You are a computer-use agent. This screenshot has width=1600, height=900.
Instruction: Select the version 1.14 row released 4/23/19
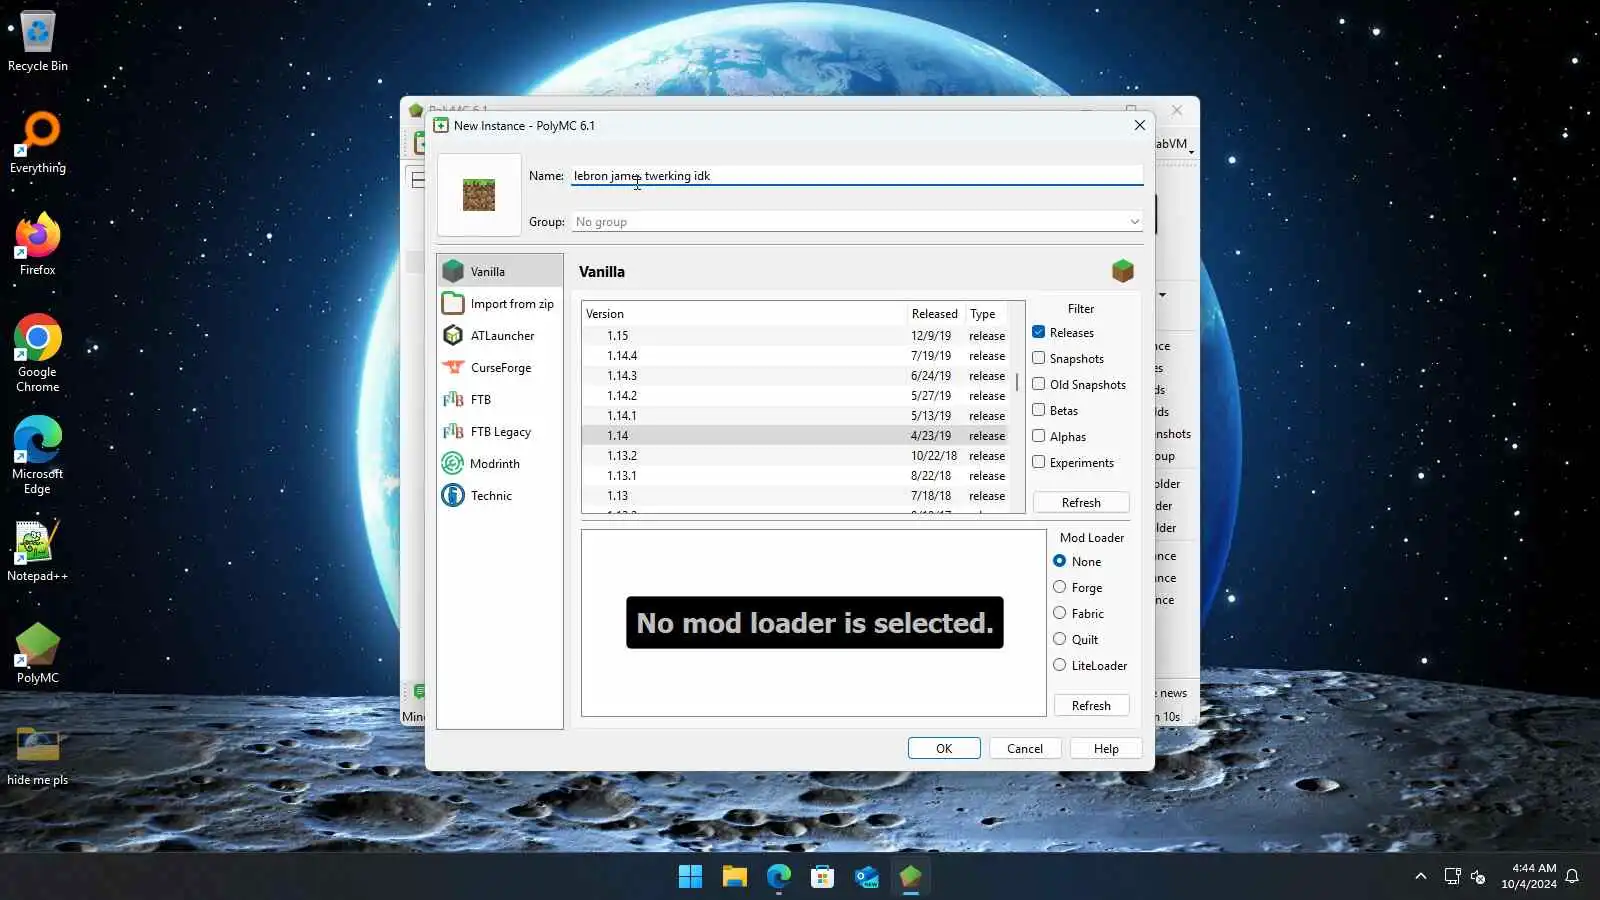(x=796, y=436)
